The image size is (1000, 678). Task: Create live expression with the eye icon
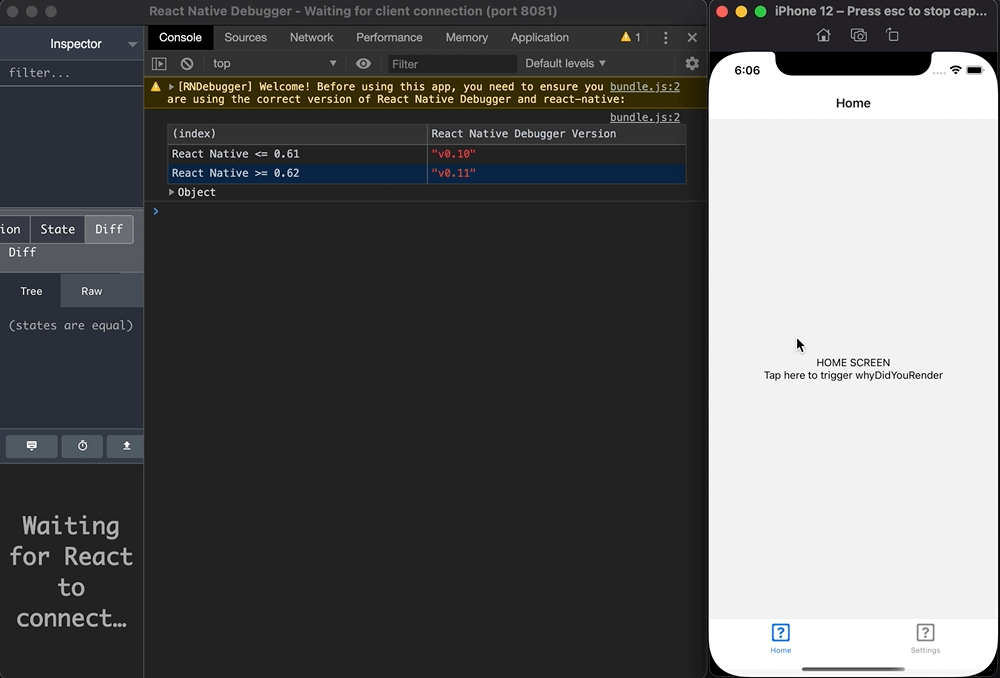pos(364,64)
